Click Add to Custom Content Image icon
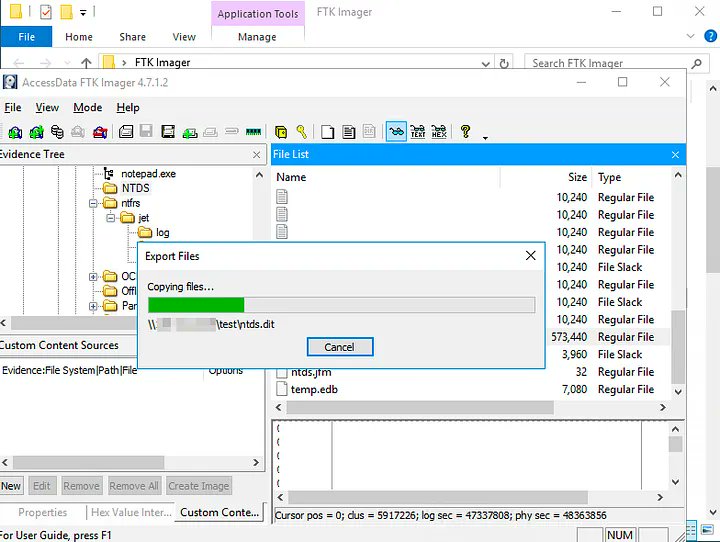Screen dimensions: 720x542 point(190,132)
